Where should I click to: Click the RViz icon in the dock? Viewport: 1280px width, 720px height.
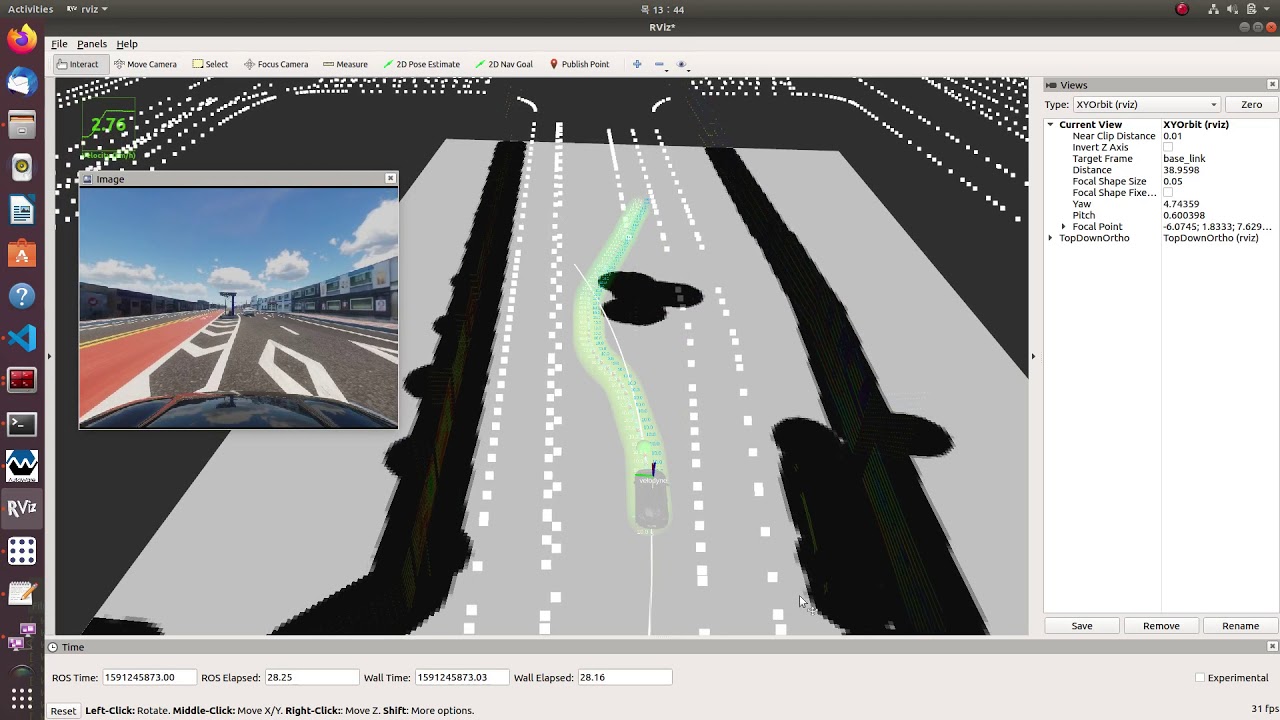pos(22,508)
